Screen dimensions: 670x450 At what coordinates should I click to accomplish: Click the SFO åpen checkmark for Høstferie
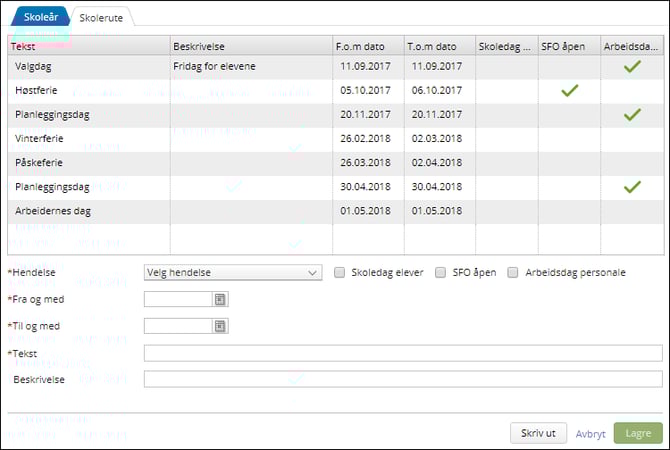coord(569,91)
